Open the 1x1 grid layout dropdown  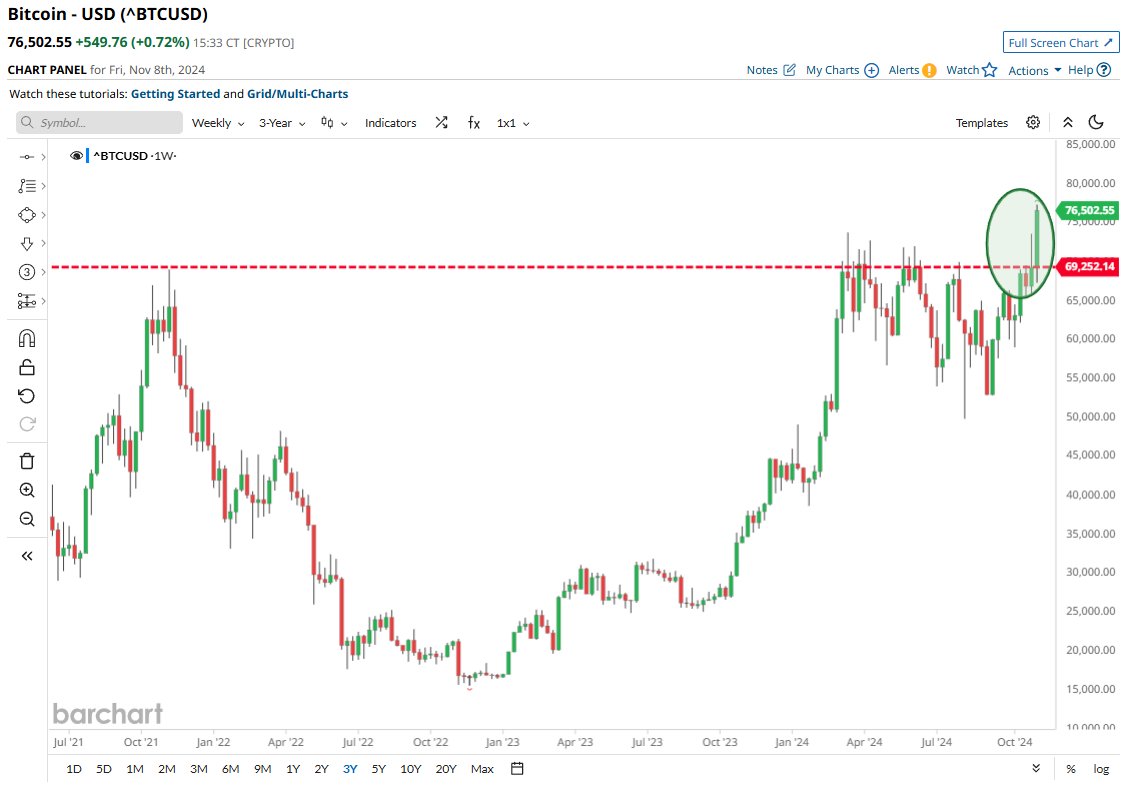point(513,123)
